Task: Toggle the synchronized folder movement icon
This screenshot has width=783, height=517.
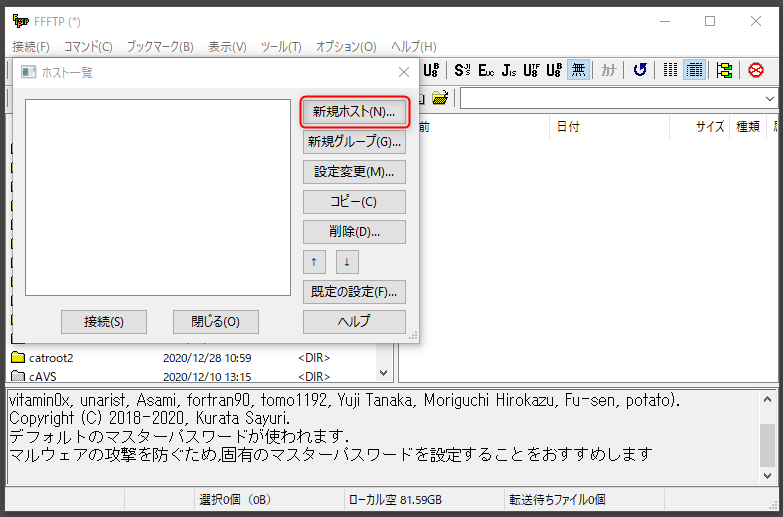Action: pyautogui.click(x=724, y=70)
